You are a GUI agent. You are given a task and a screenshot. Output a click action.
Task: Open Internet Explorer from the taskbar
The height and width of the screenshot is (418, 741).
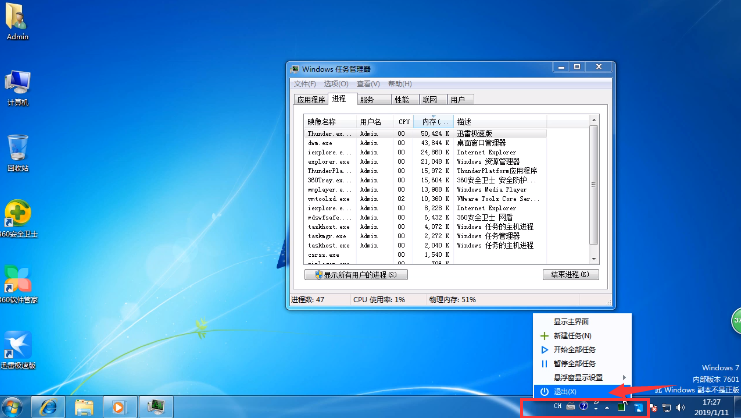pos(47,407)
